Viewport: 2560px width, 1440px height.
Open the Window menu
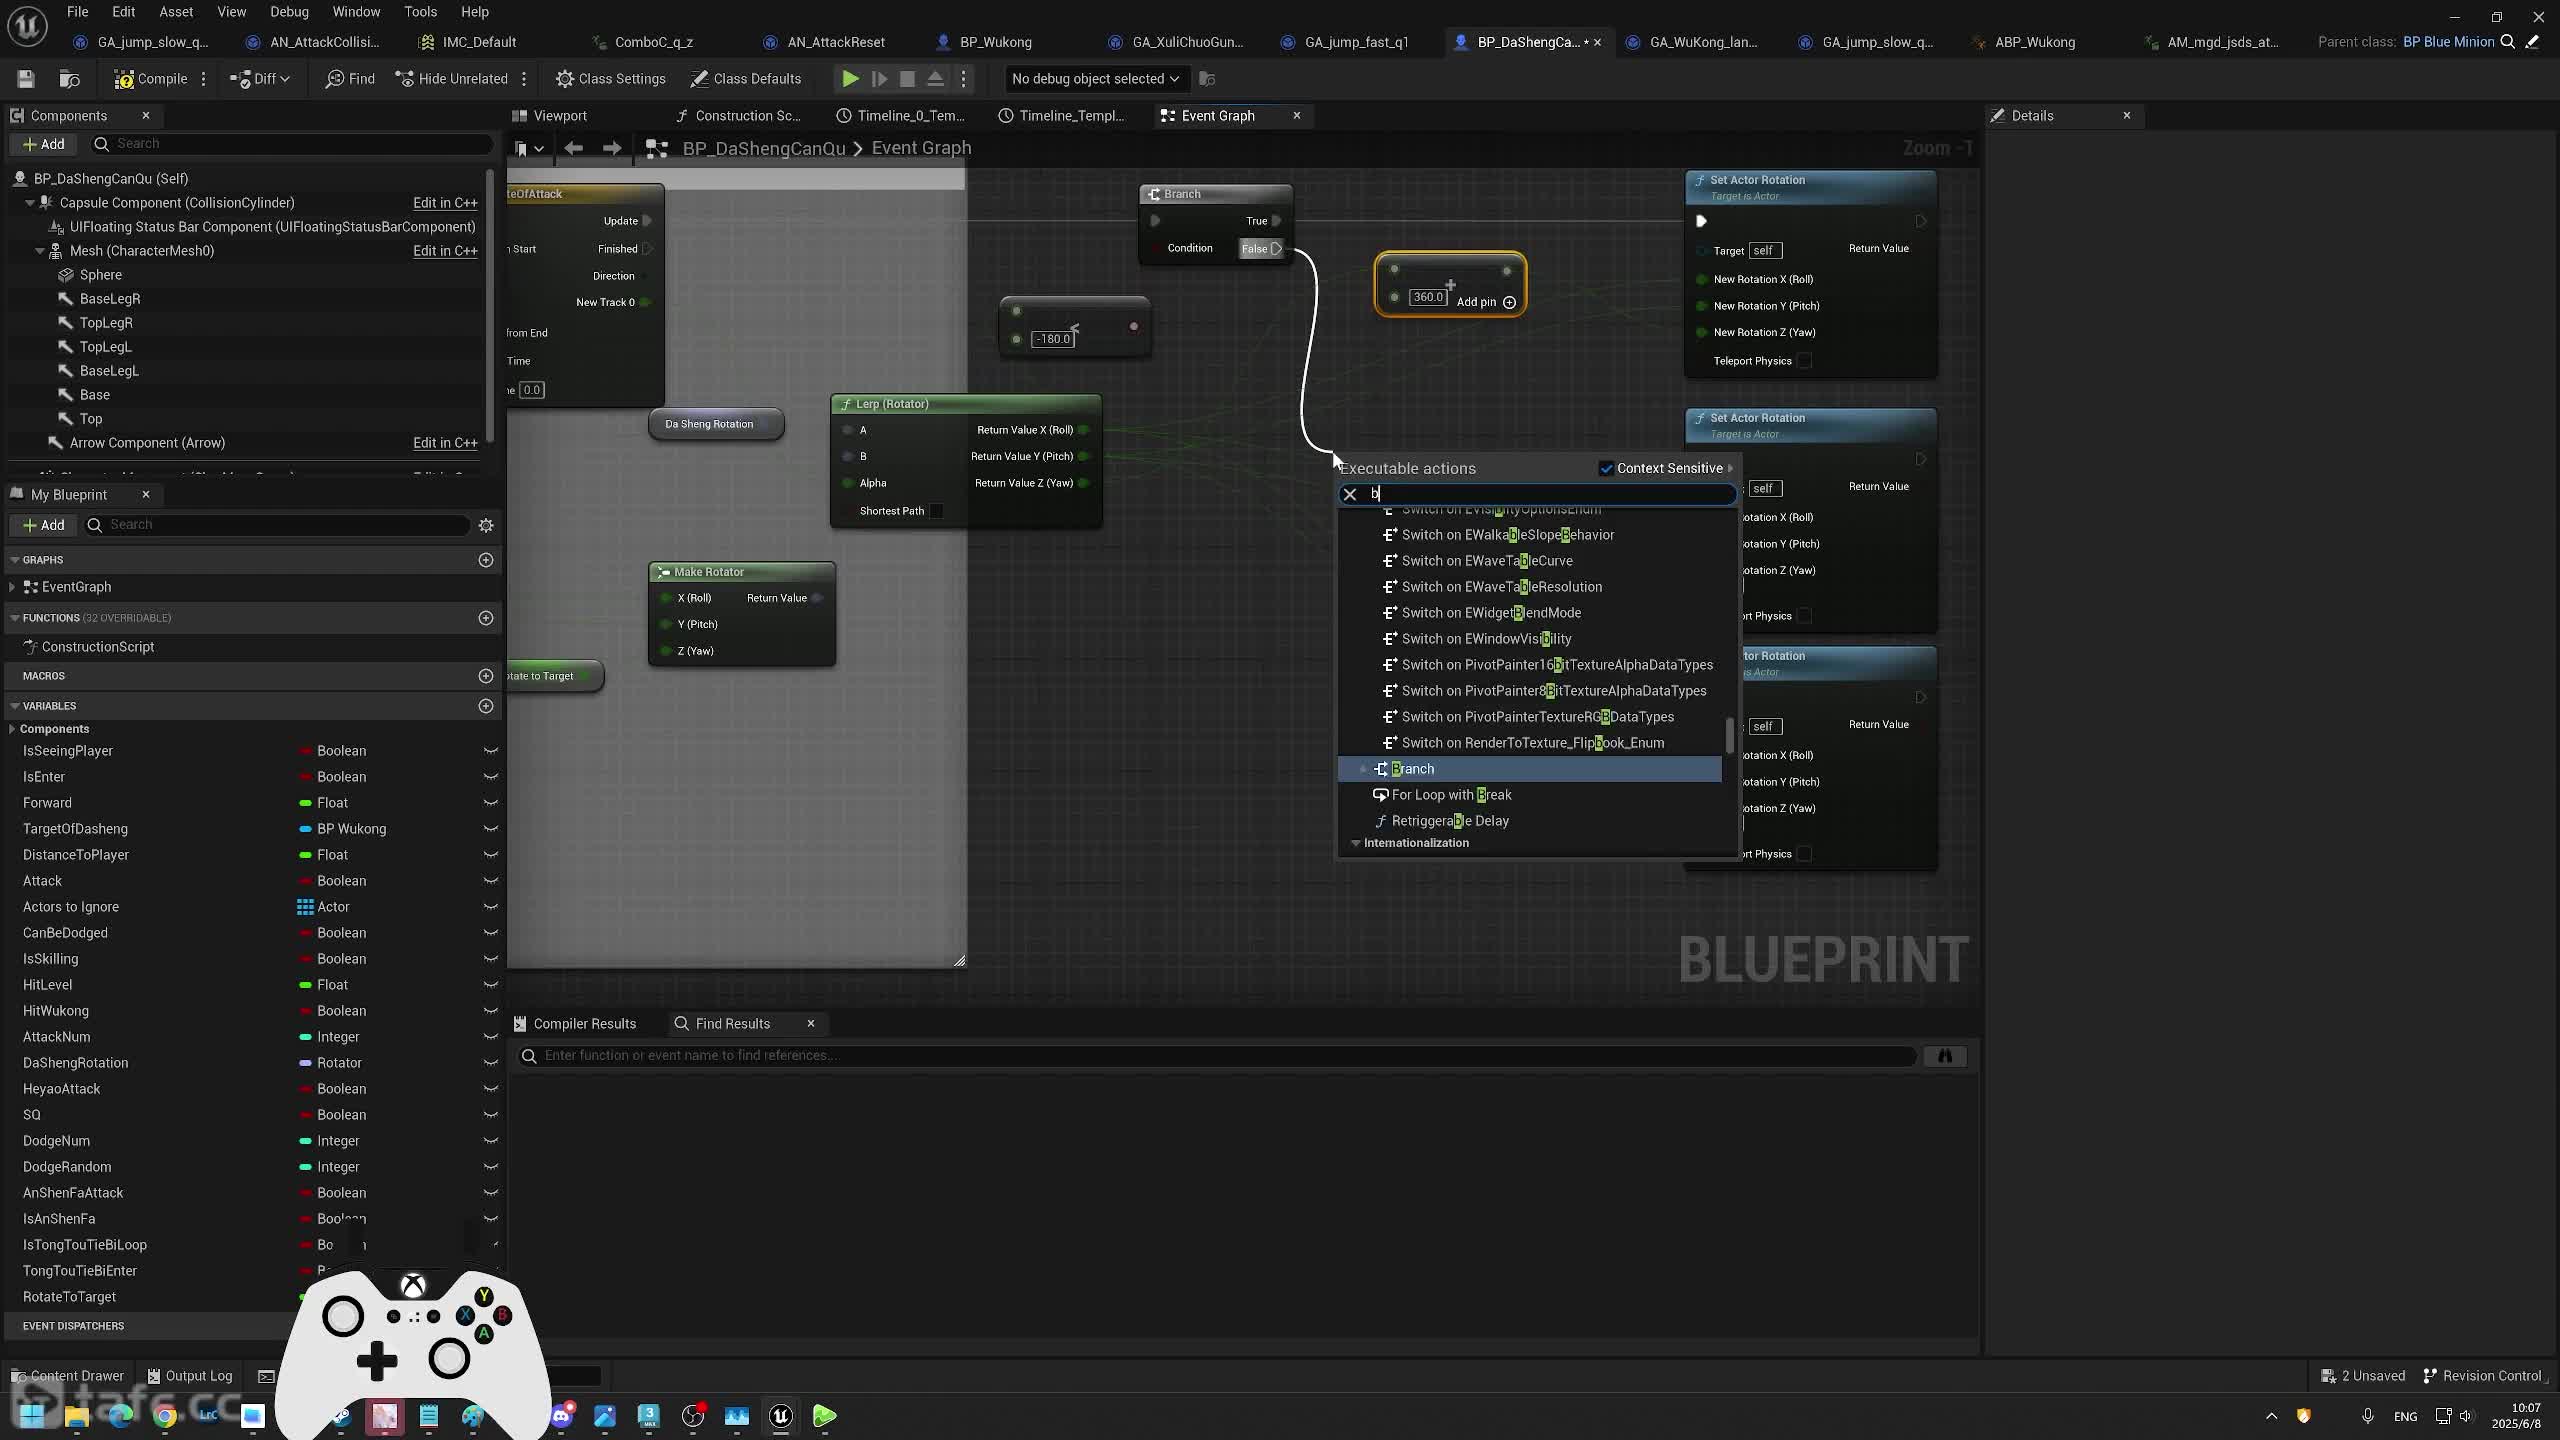coord(356,12)
